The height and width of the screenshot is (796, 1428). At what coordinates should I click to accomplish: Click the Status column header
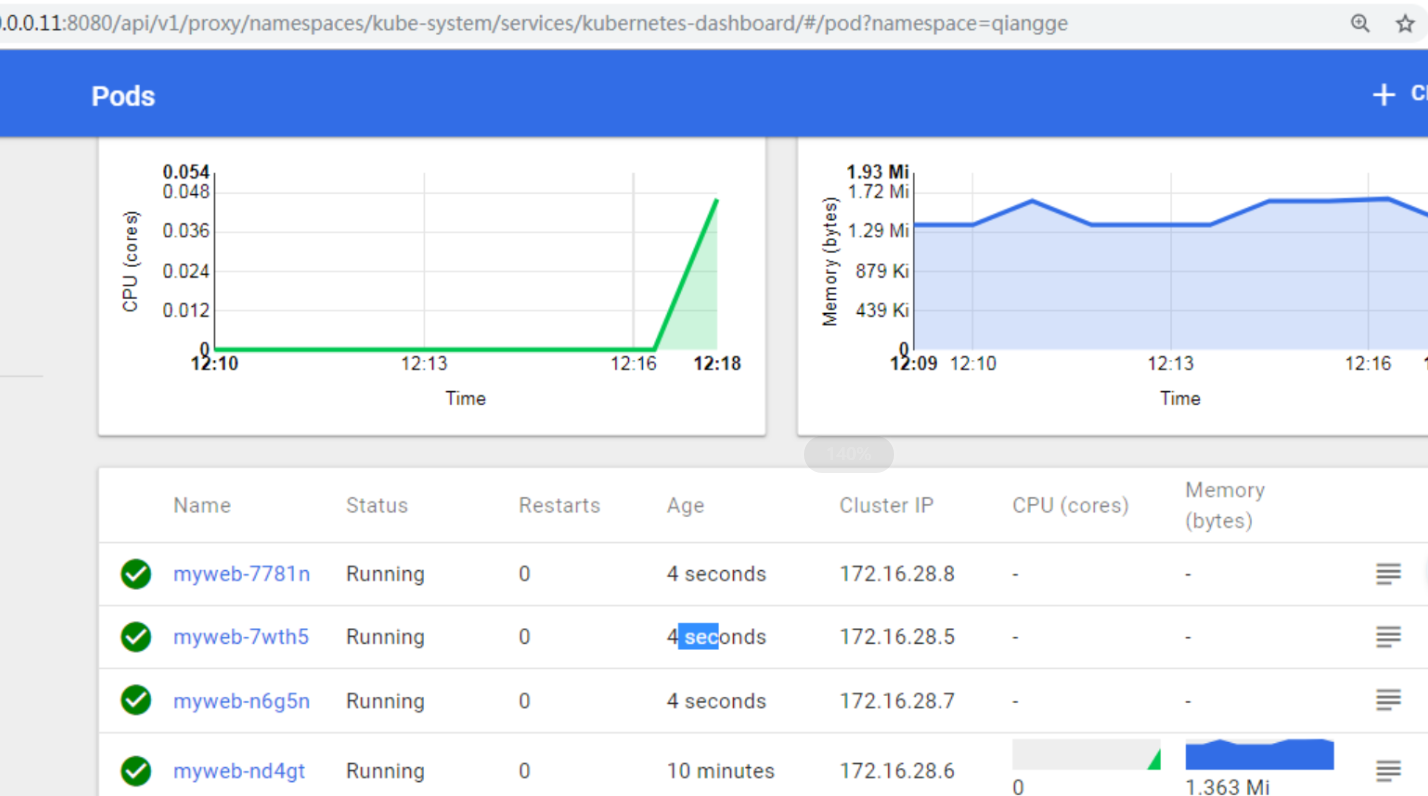pos(377,505)
